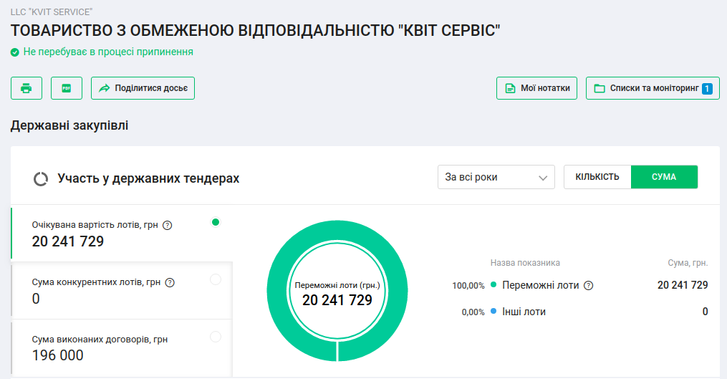Viewport: 727px width, 379px height.
Task: Click the Поділитися досьє share button
Action: (143, 88)
